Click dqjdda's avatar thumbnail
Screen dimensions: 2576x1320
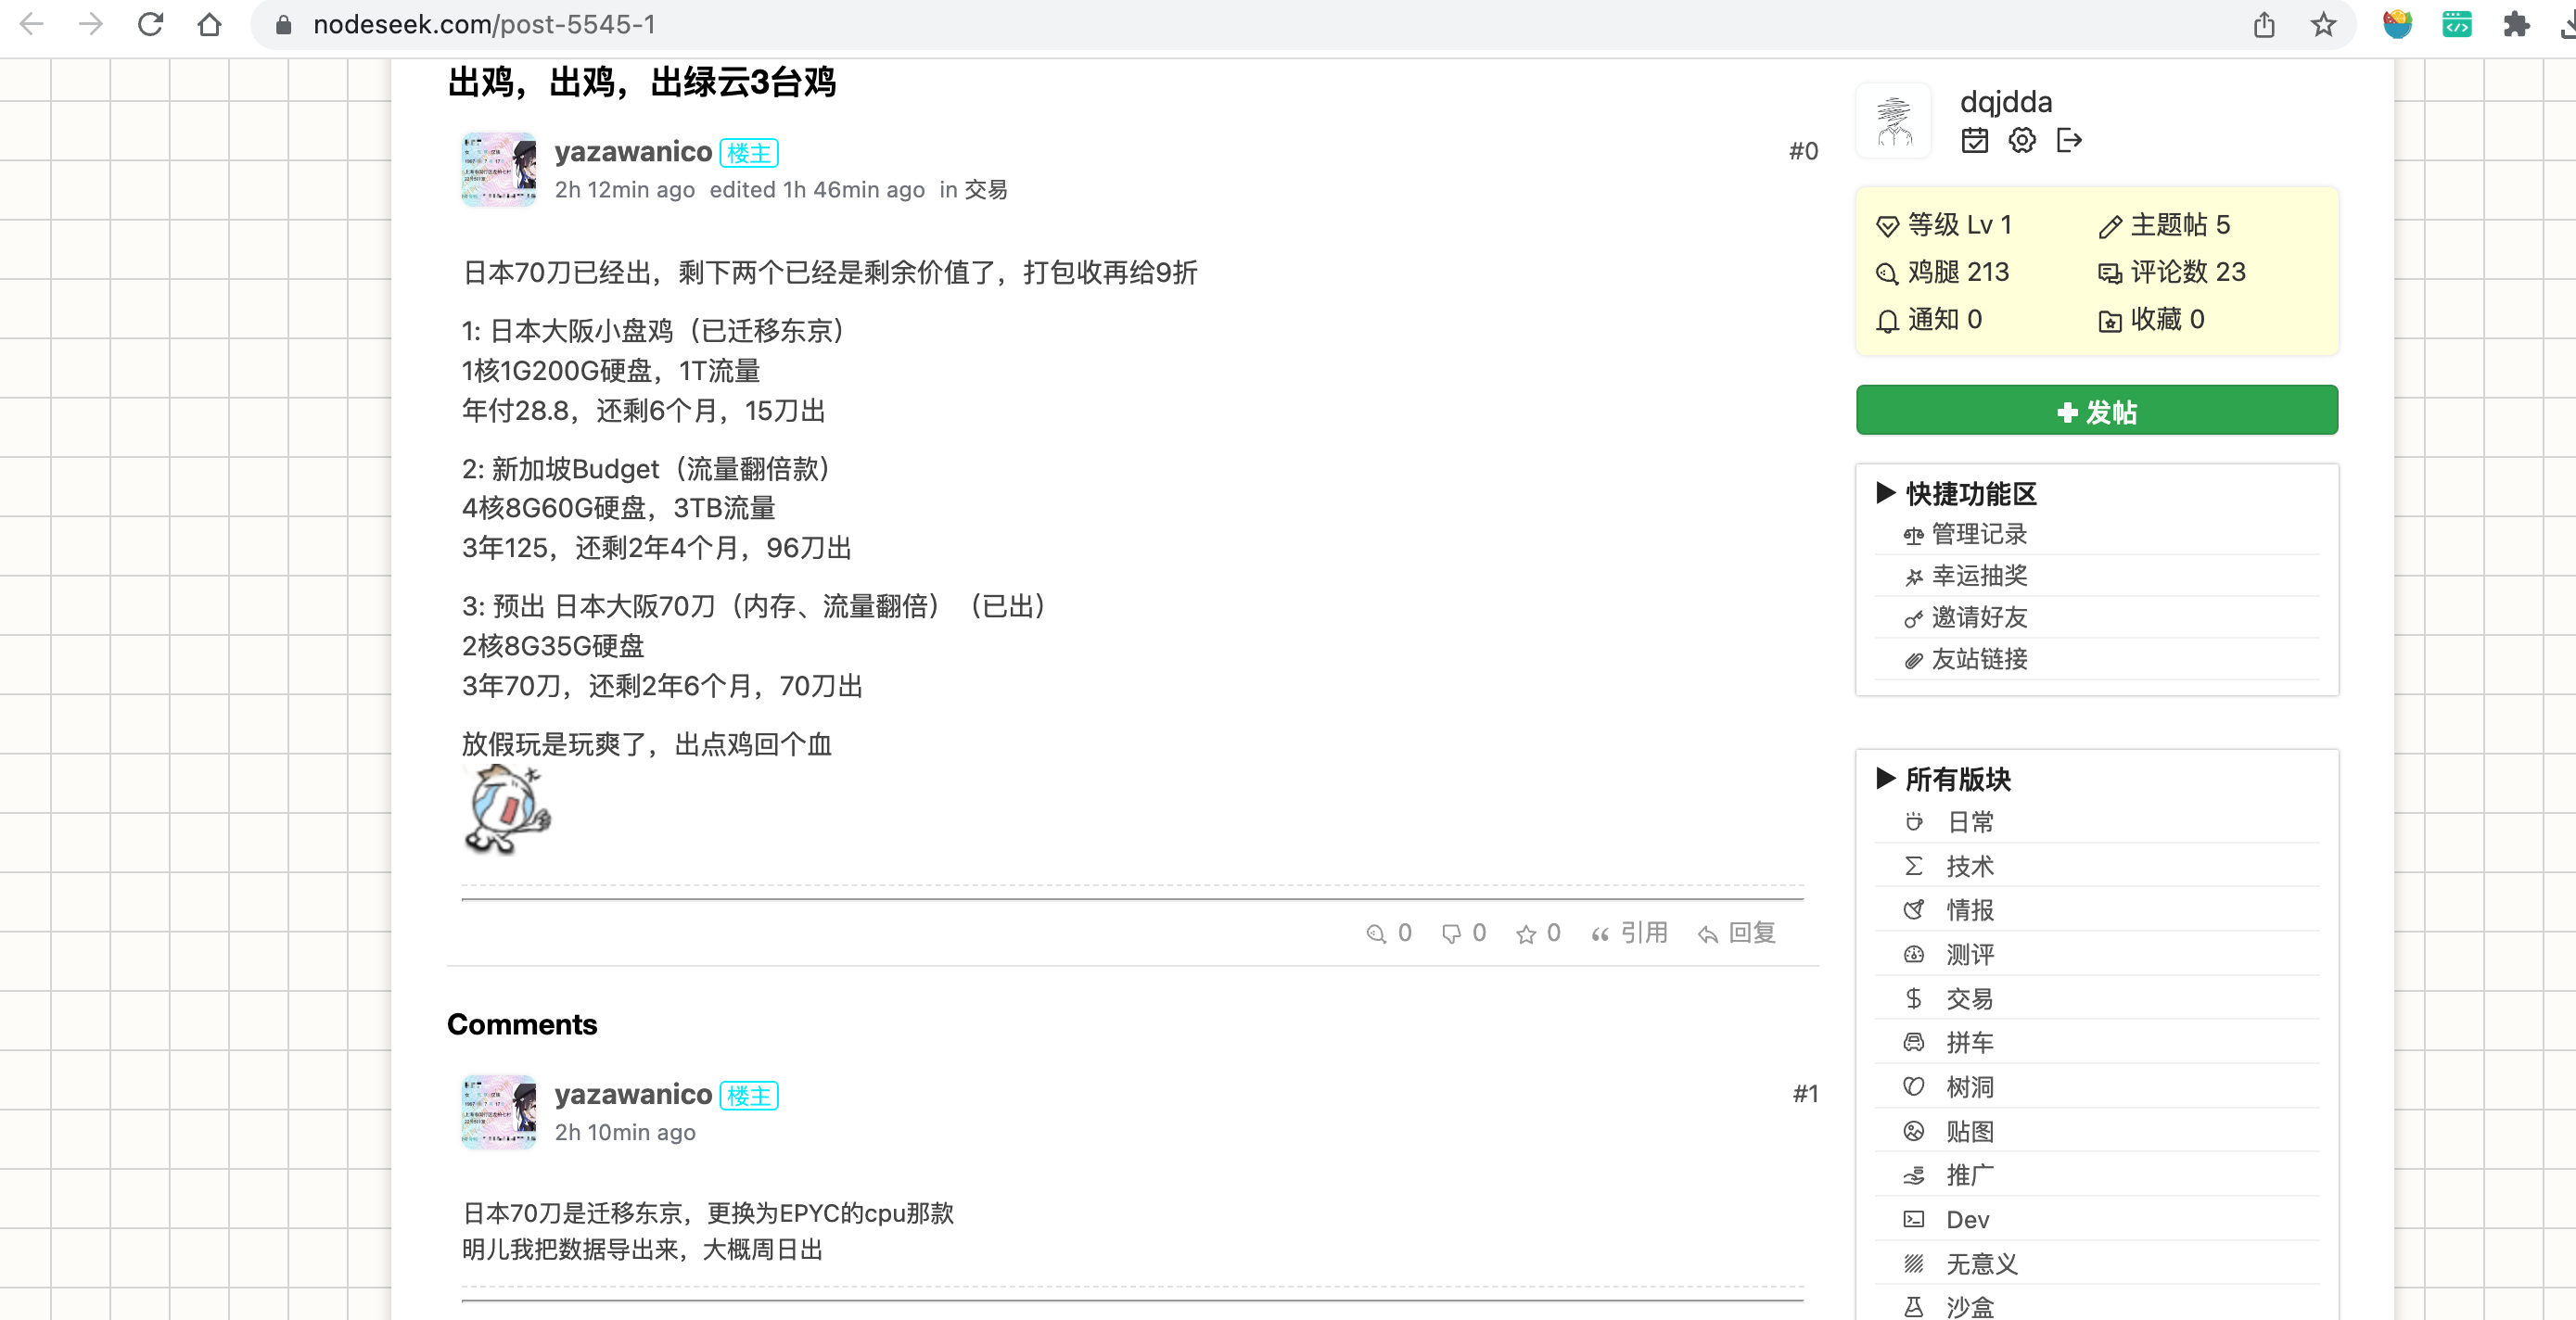(x=1893, y=120)
